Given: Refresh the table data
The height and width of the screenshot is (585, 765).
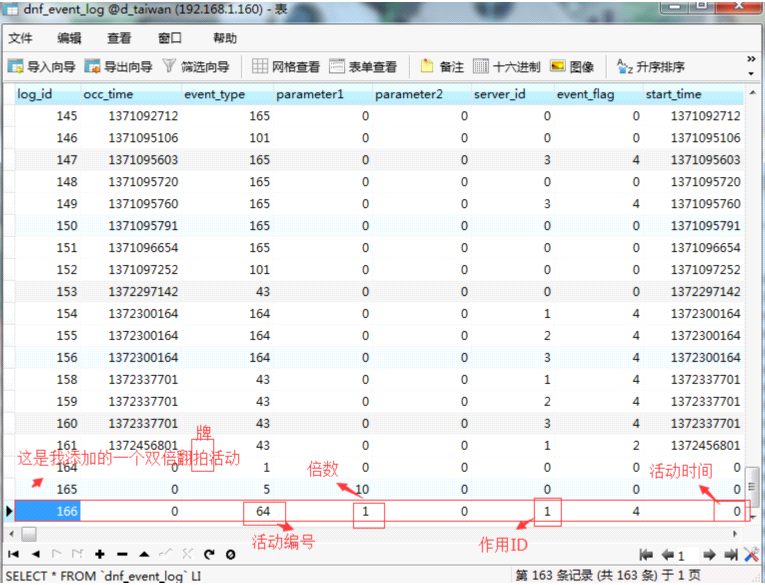Looking at the screenshot, I should [x=209, y=554].
